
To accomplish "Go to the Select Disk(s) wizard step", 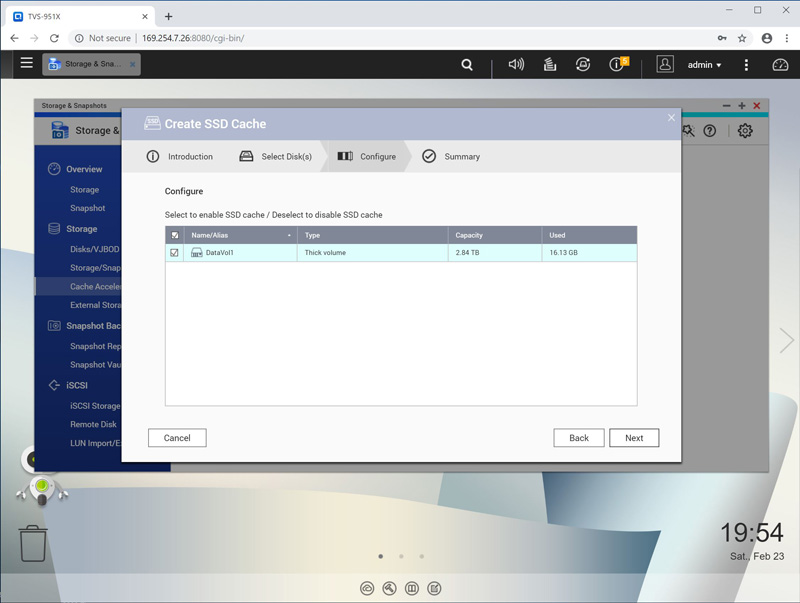I will (x=276, y=157).
